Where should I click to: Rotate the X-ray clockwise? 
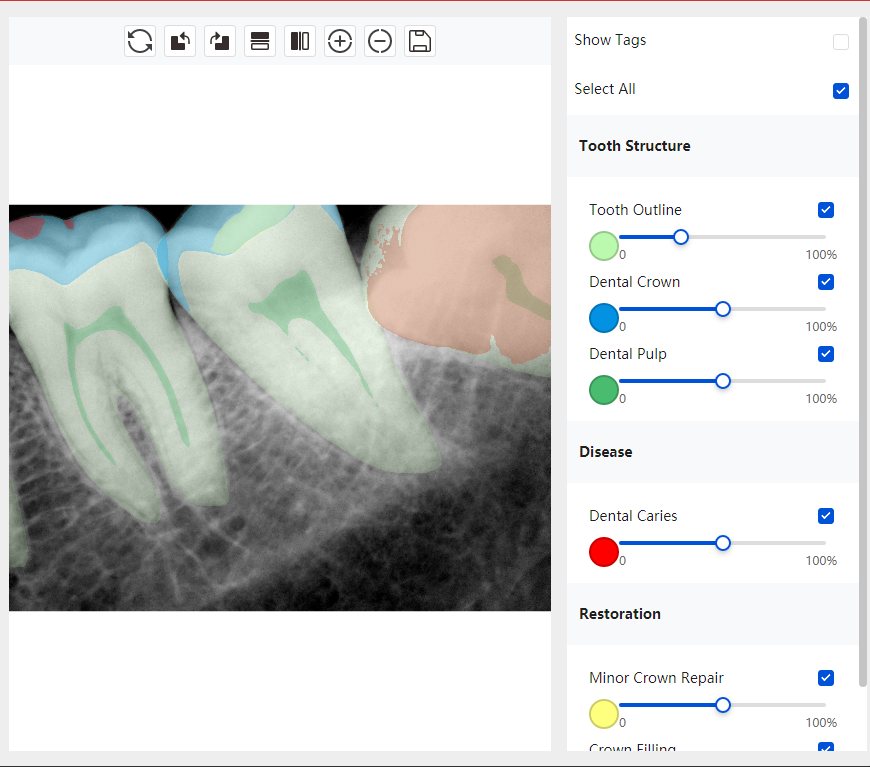point(220,41)
